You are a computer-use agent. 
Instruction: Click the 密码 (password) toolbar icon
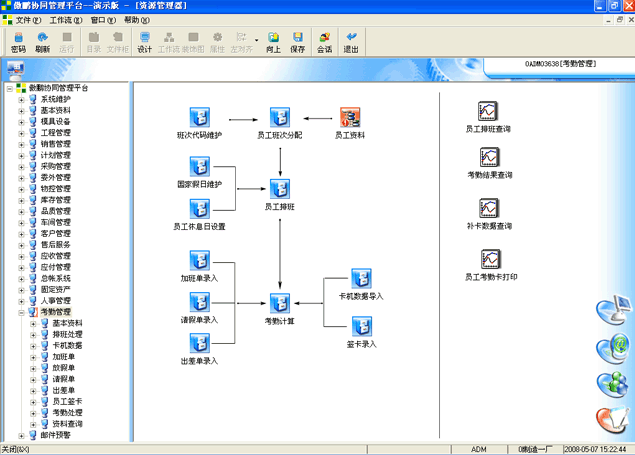pos(18,41)
